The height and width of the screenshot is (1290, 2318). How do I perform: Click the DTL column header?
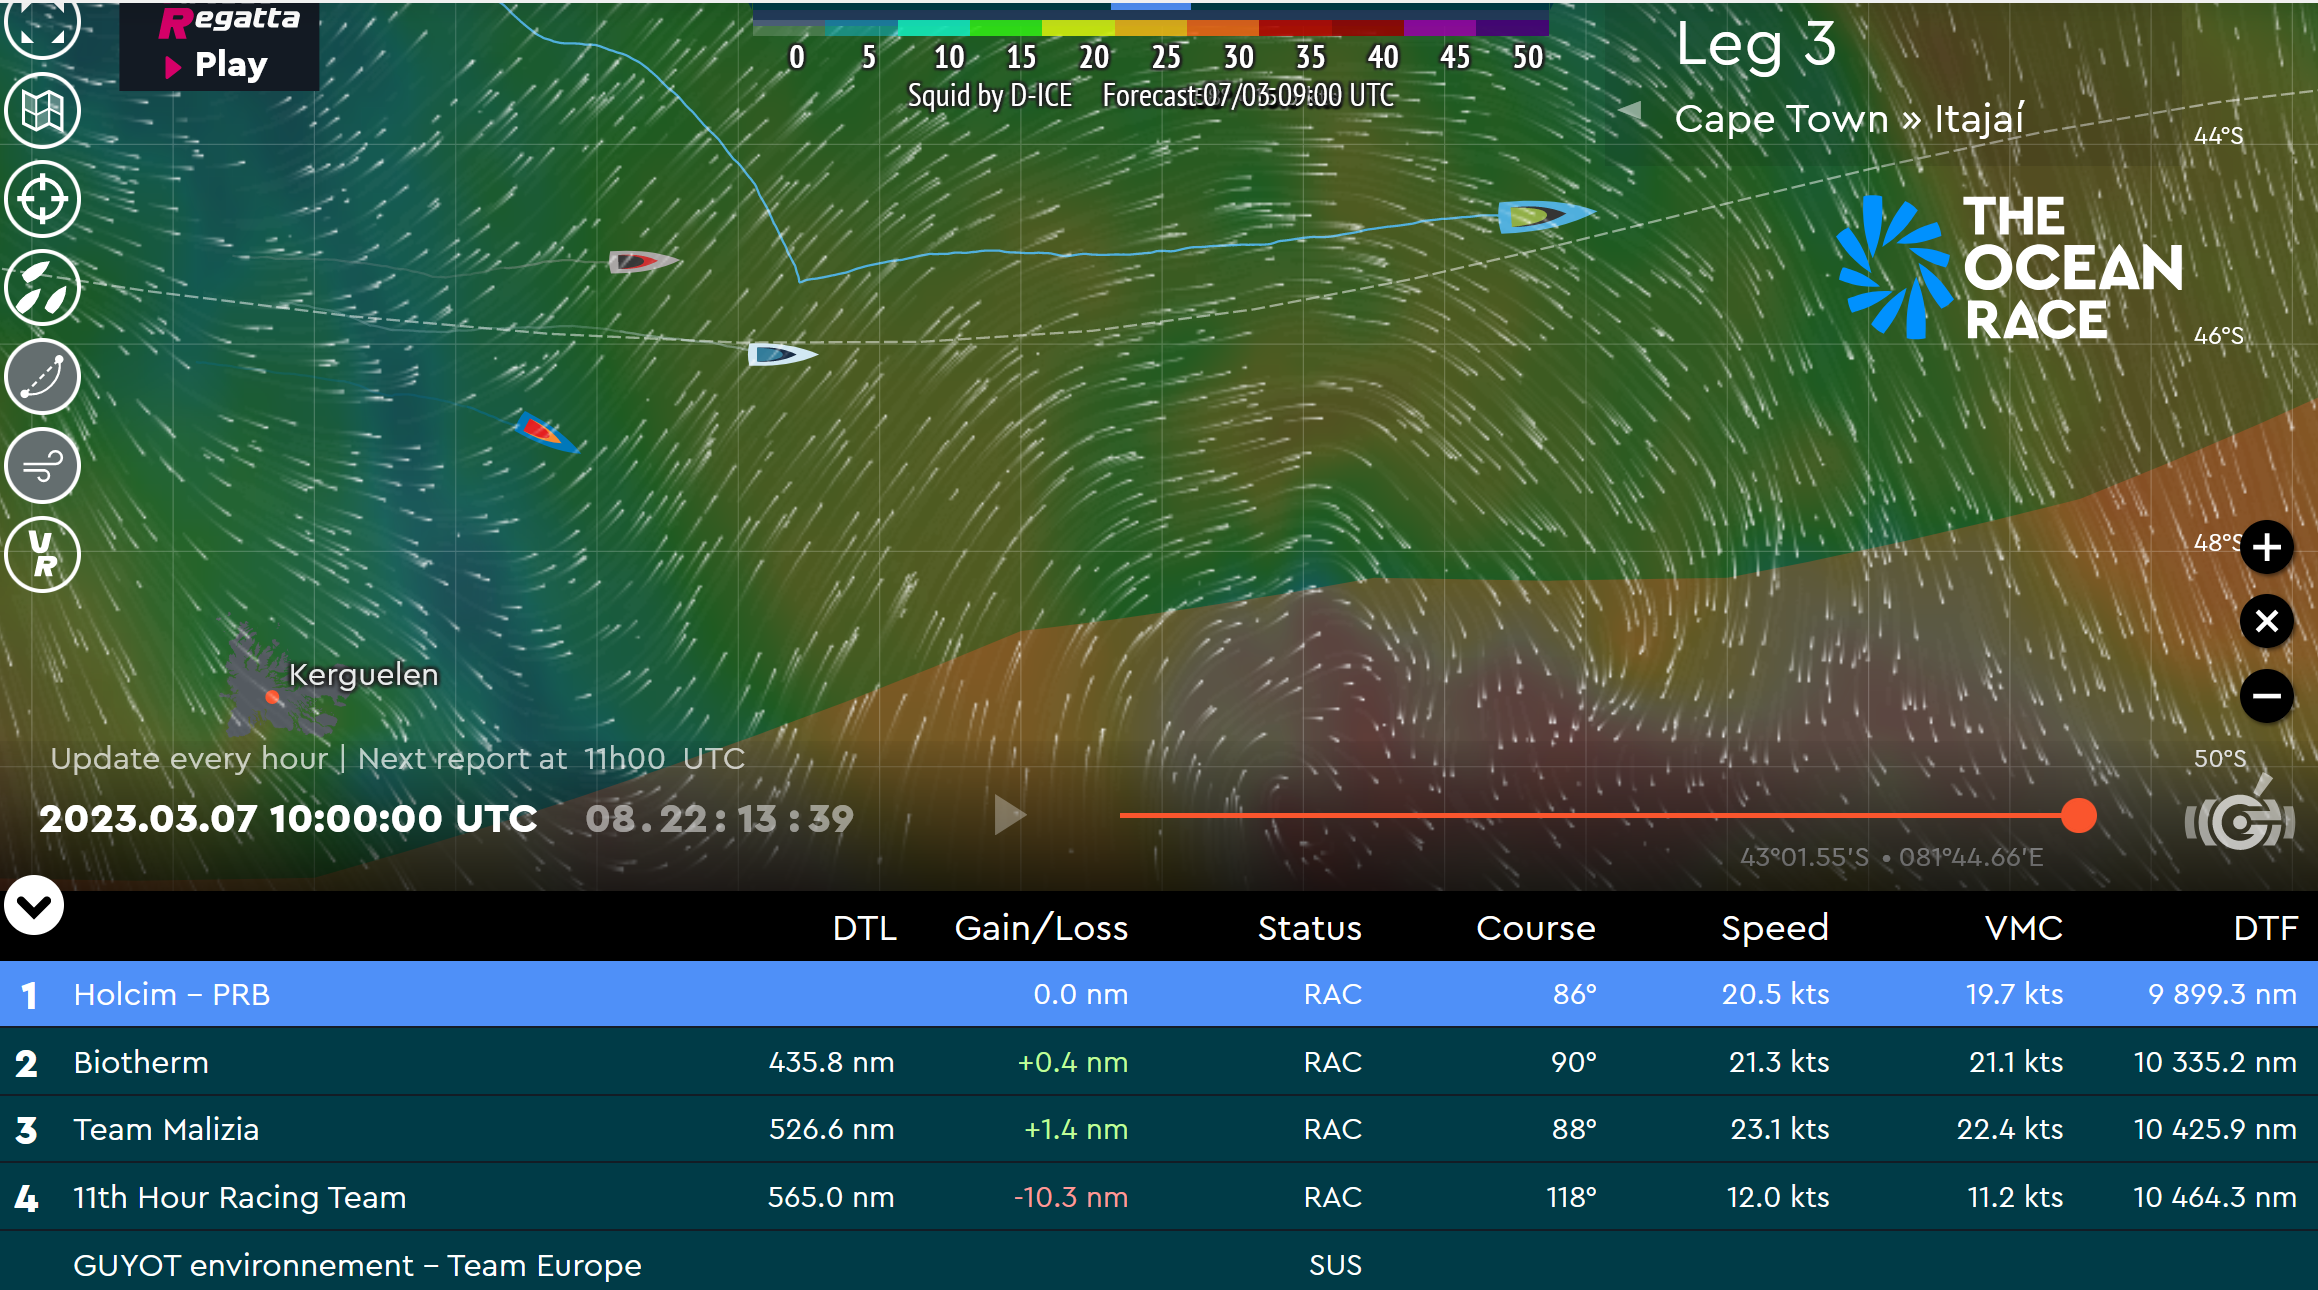click(x=865, y=928)
